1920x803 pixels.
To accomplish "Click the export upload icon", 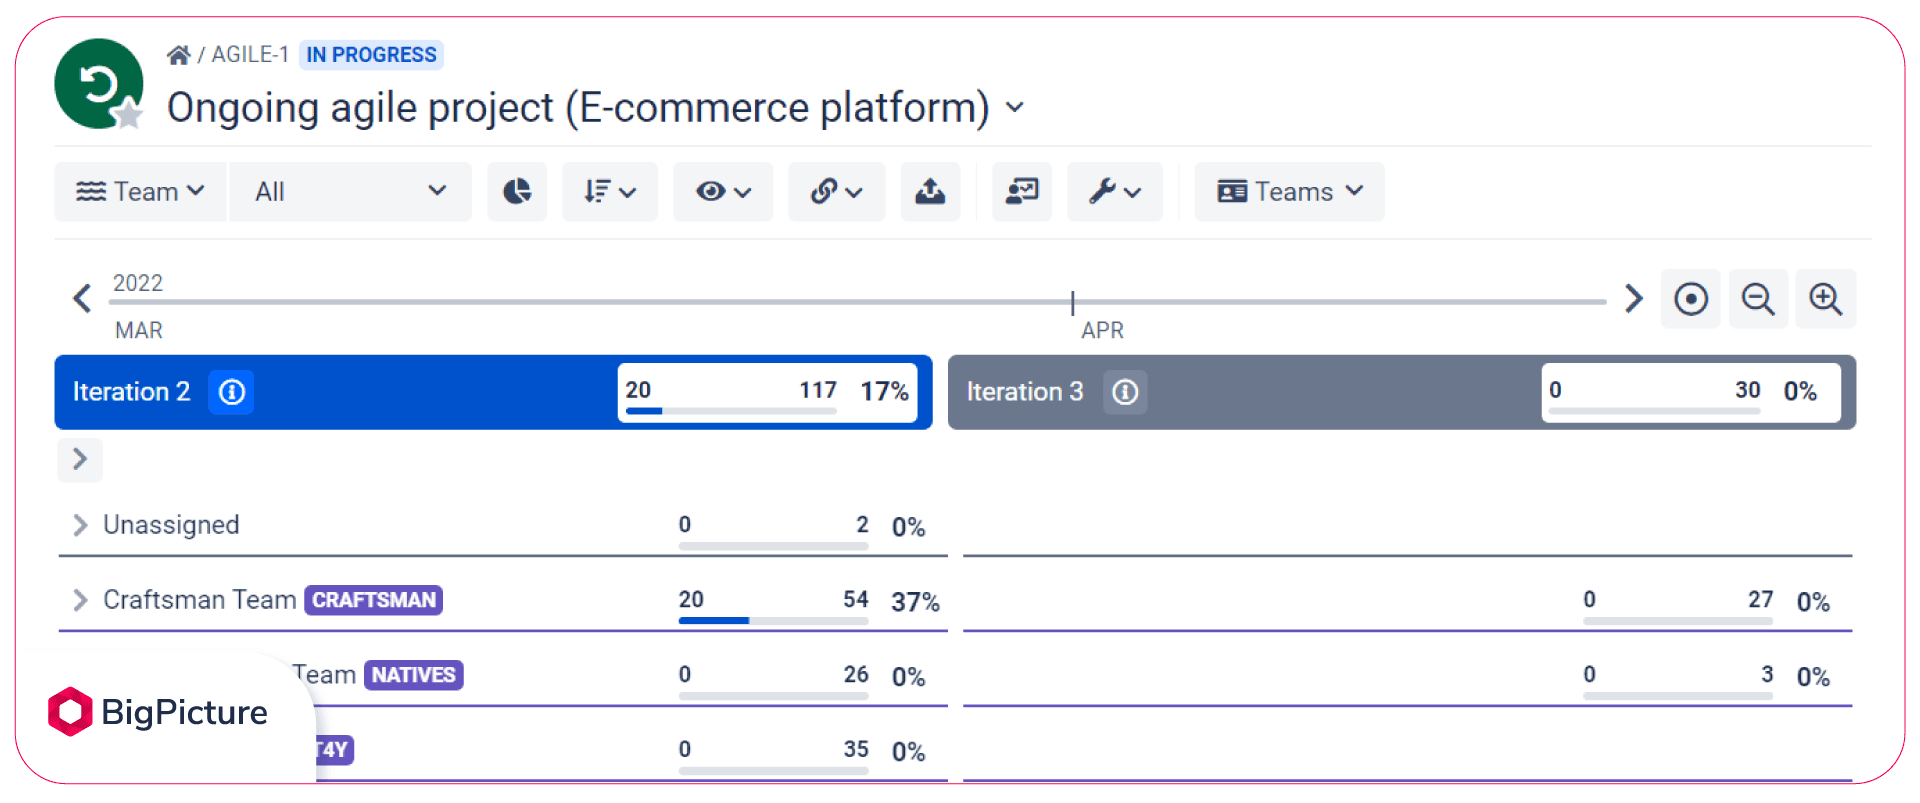I will click(x=930, y=191).
